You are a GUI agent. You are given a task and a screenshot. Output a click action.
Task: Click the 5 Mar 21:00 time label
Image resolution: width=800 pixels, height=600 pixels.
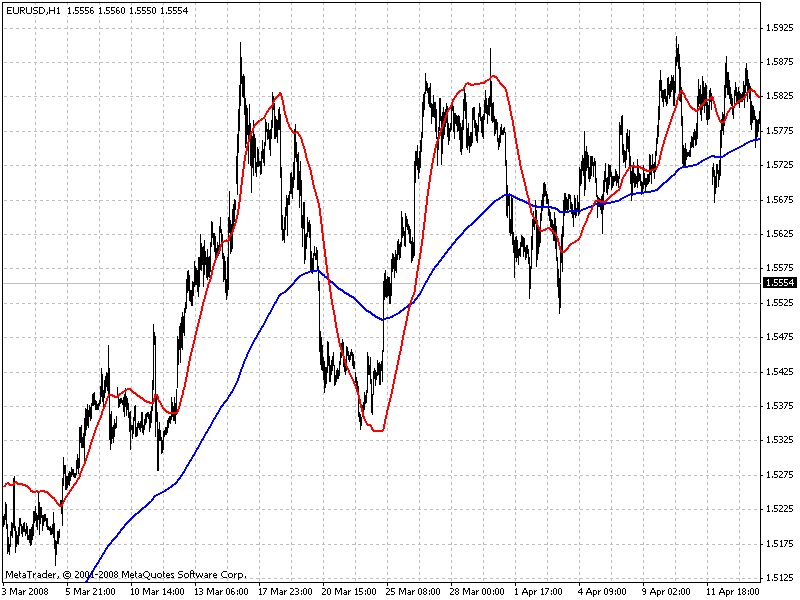tap(91, 592)
